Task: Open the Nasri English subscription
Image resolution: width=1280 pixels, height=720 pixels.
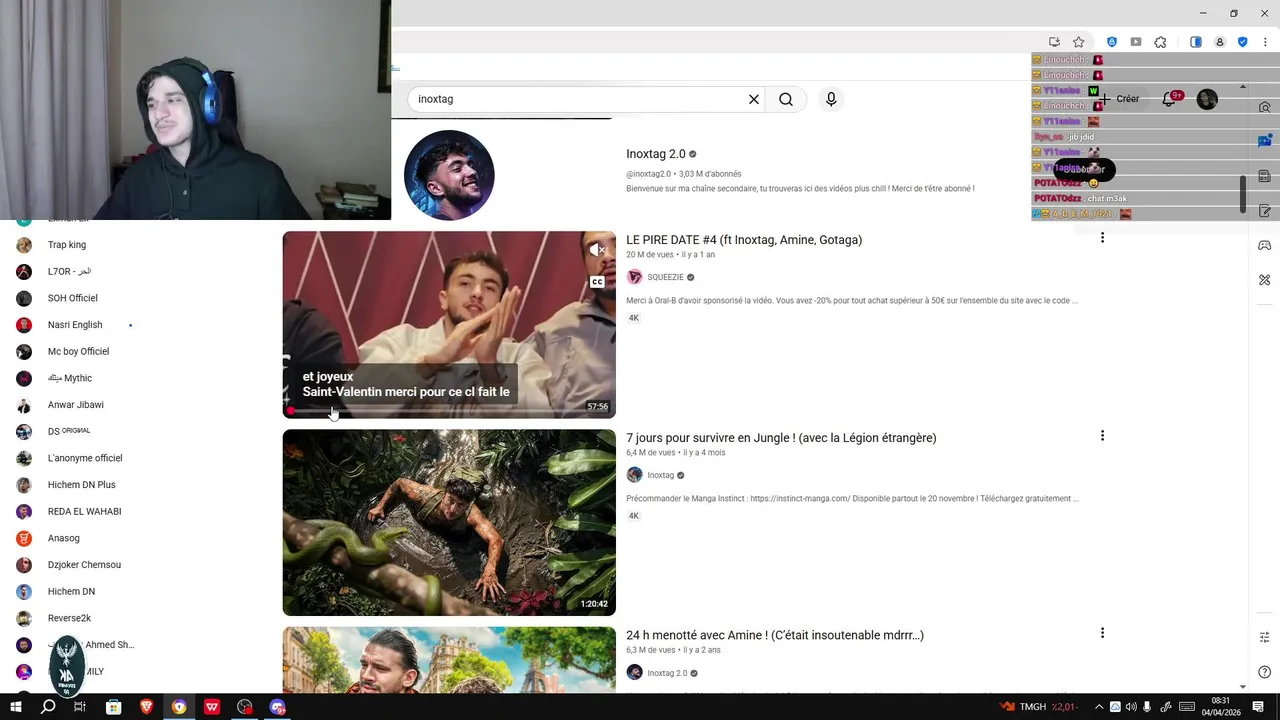Action: click(x=75, y=325)
